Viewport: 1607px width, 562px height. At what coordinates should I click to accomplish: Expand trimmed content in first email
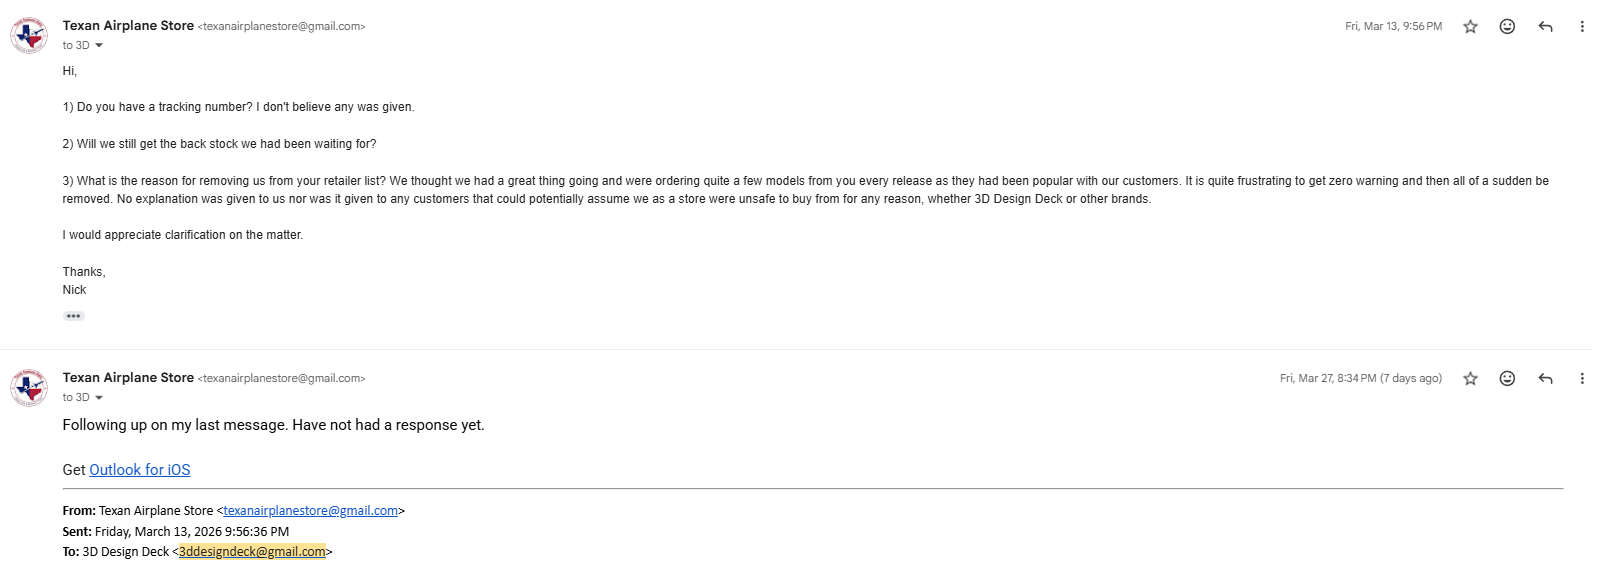(x=74, y=316)
